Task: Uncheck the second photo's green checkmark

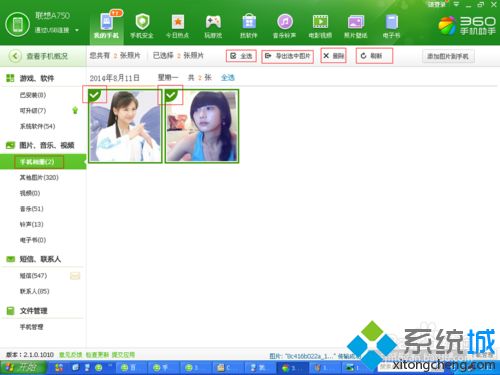Action: (171, 95)
